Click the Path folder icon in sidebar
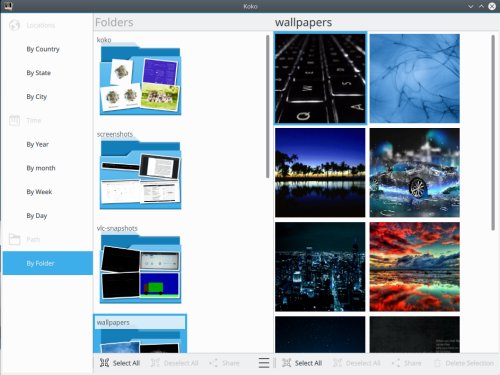500x375 pixels. tap(14, 239)
